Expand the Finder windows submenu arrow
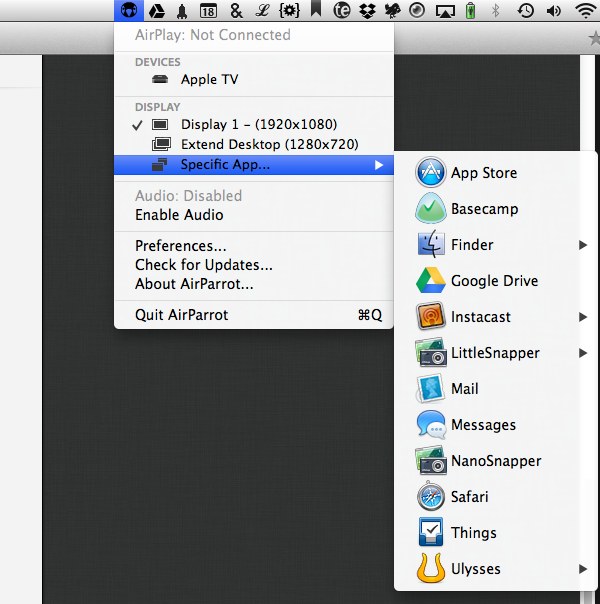Image resolution: width=600 pixels, height=604 pixels. click(583, 245)
